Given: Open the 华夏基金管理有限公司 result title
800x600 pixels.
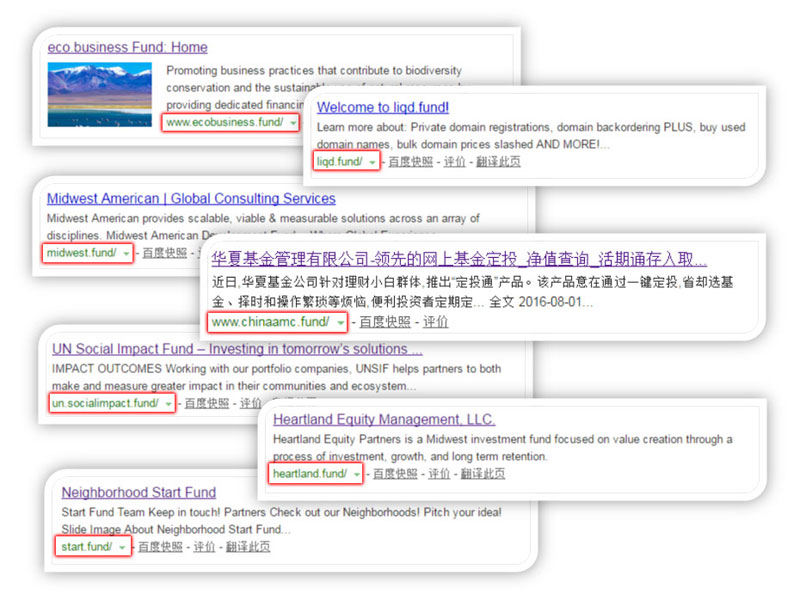Looking at the screenshot, I should click(x=459, y=259).
